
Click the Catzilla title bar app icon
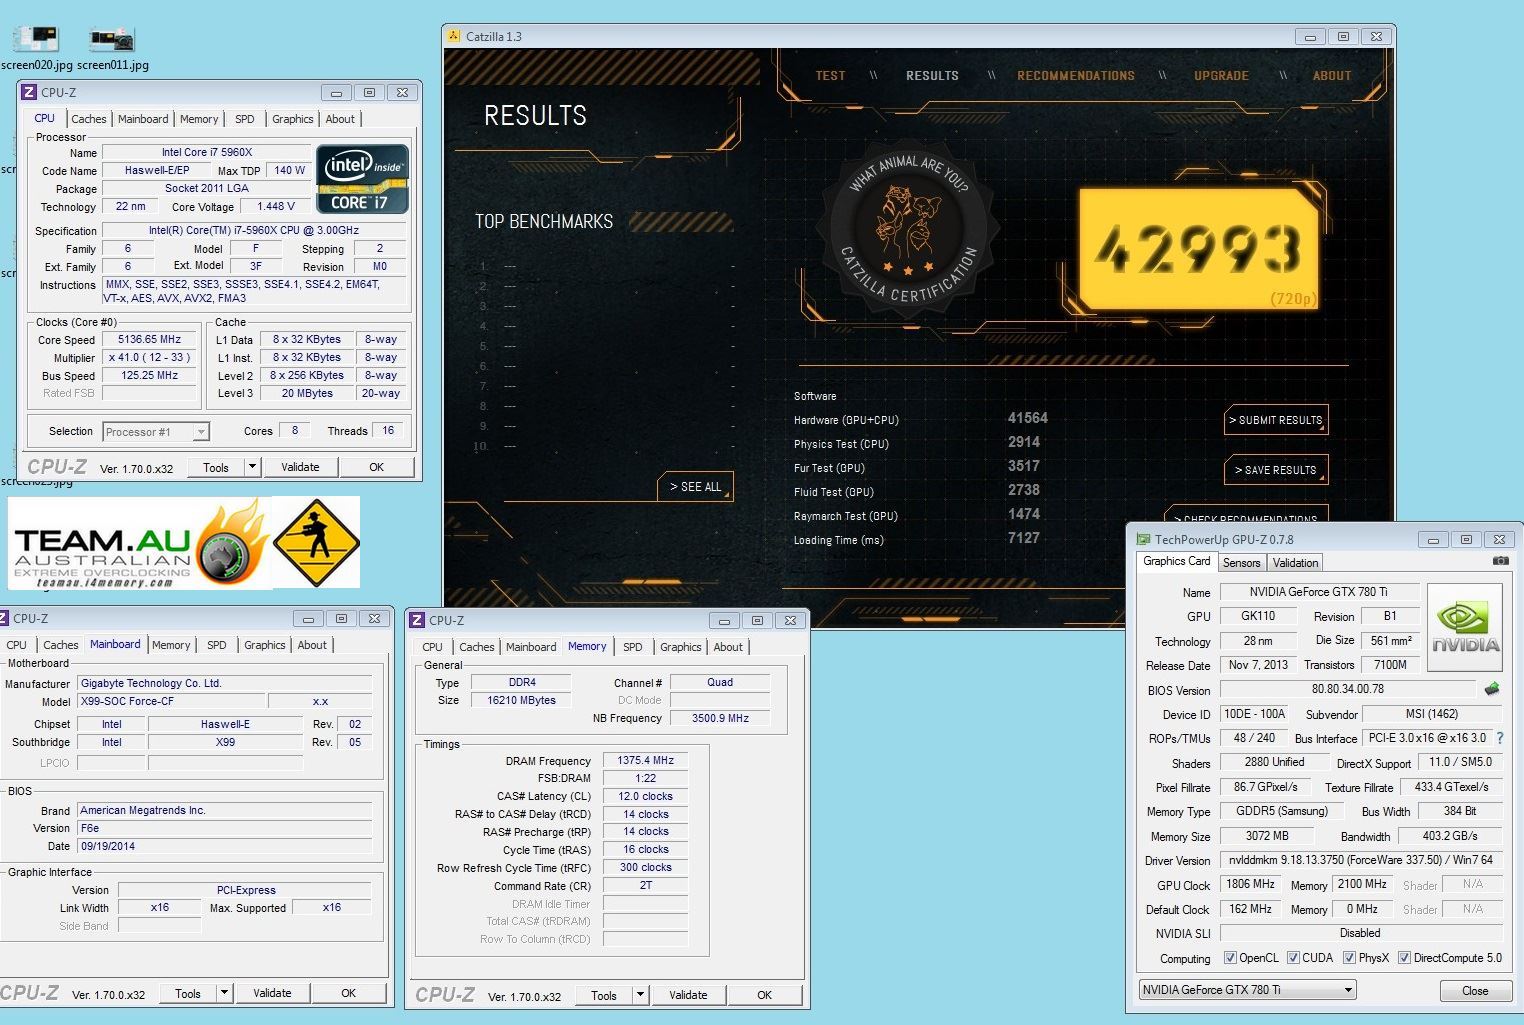tap(454, 36)
